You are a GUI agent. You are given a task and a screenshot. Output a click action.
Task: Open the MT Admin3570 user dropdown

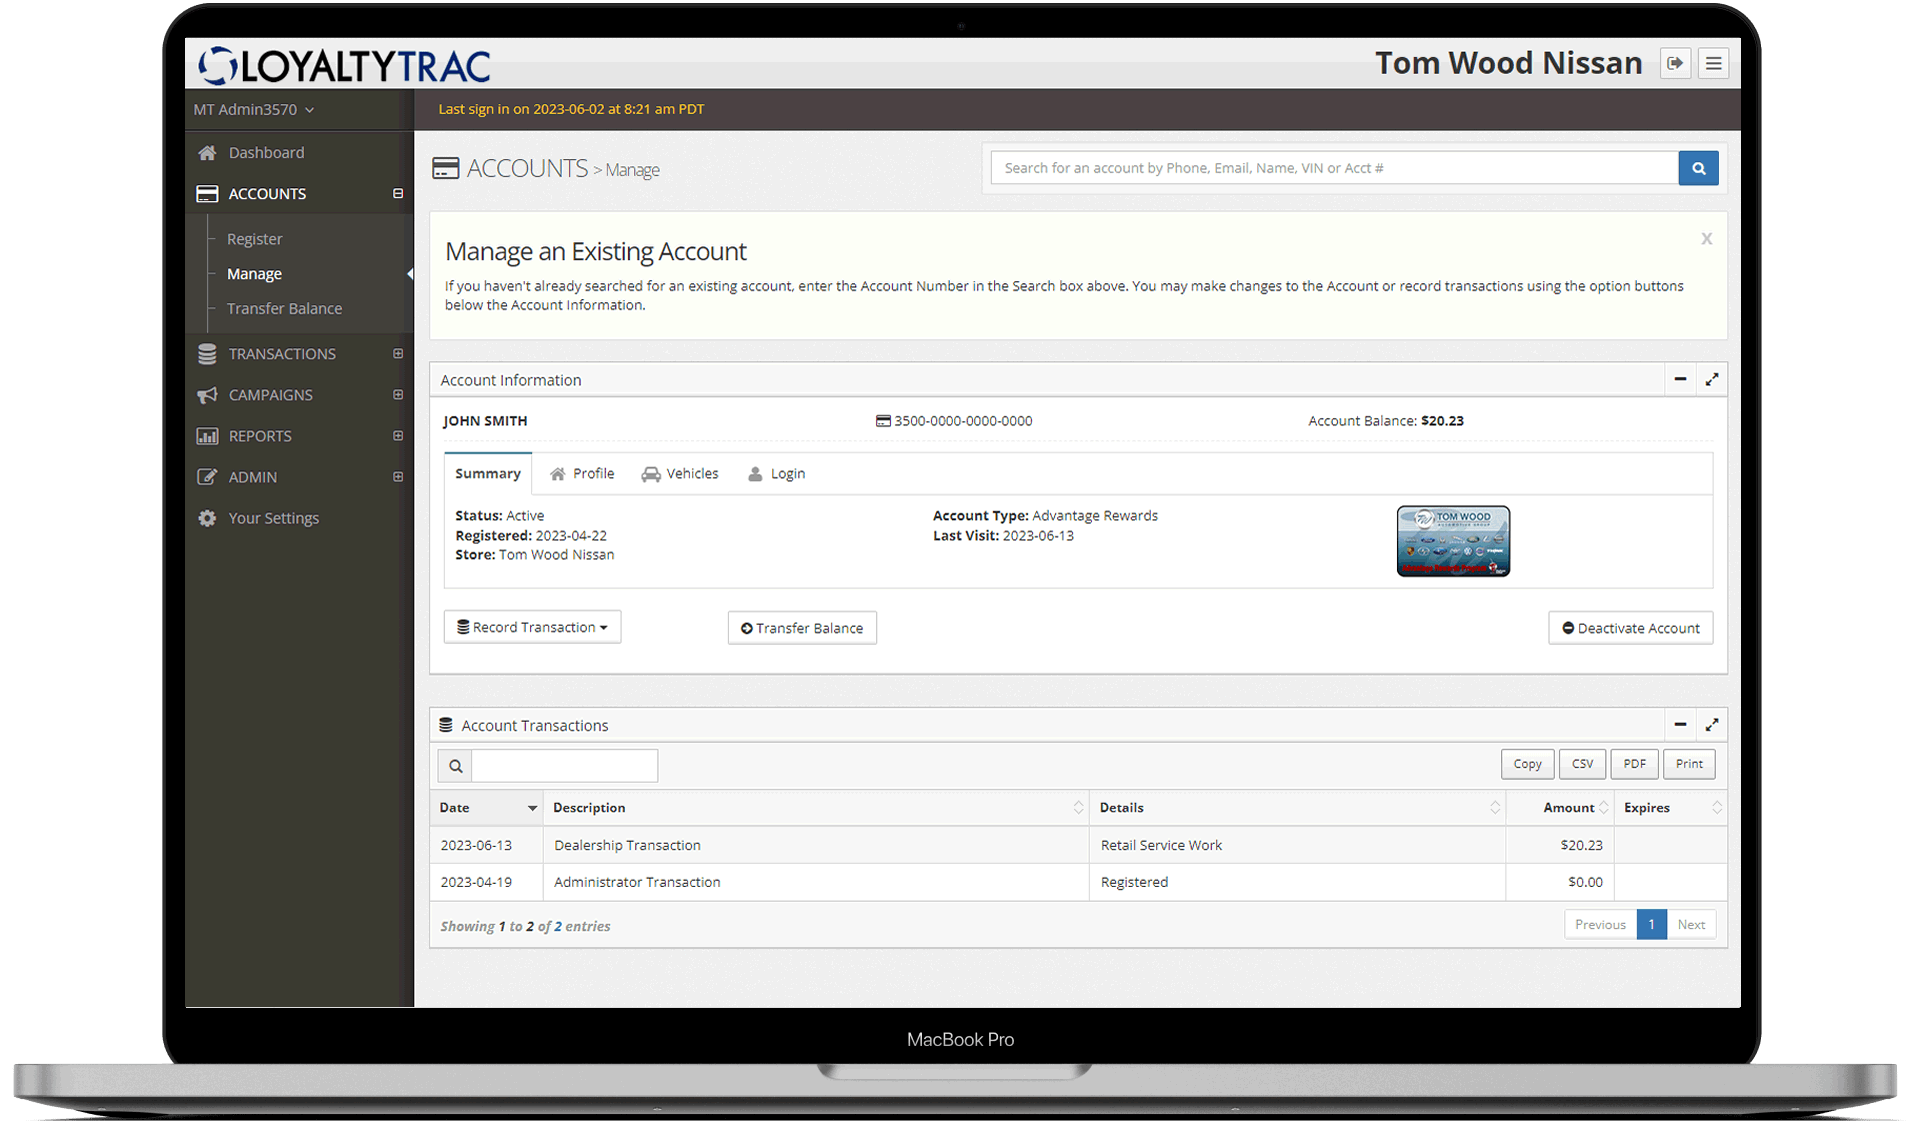[254, 109]
